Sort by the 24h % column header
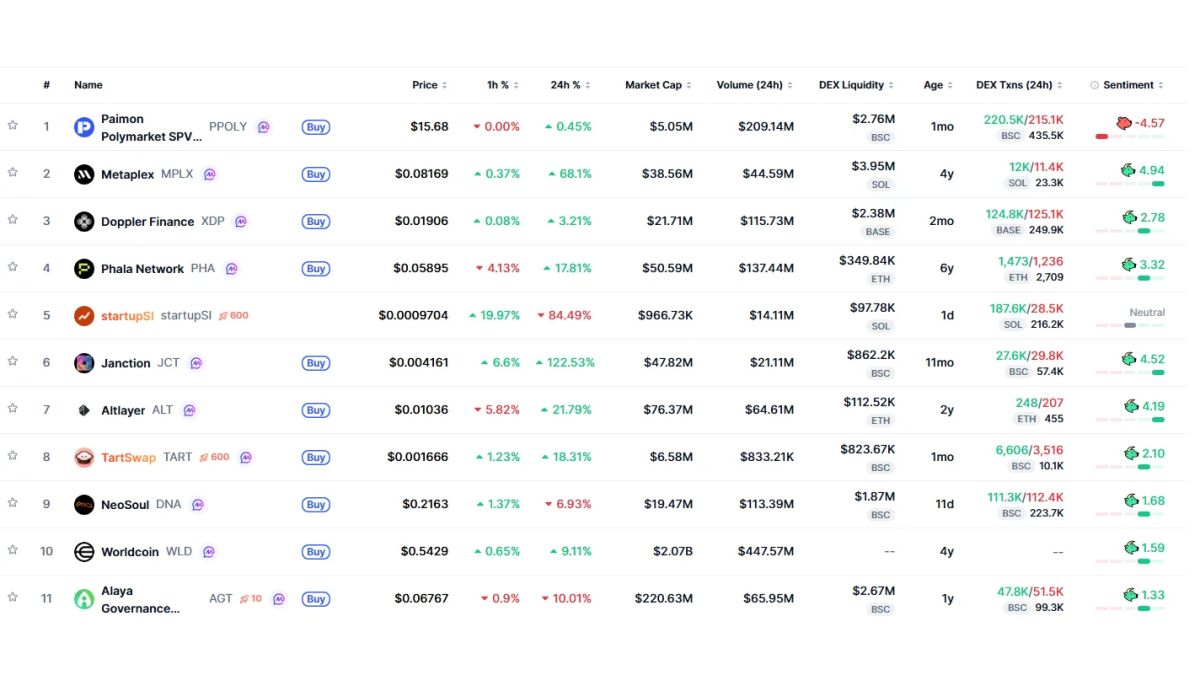Image resolution: width=1200 pixels, height=675 pixels. pos(569,85)
